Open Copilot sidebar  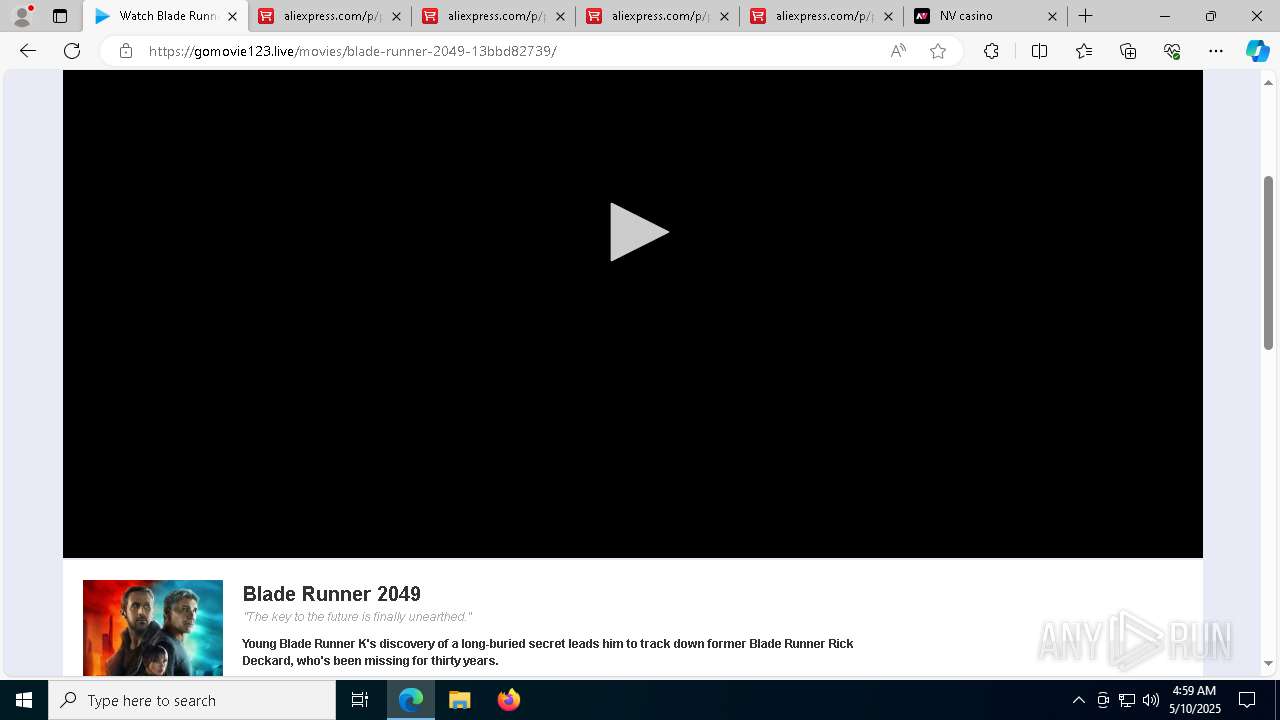click(x=1257, y=51)
